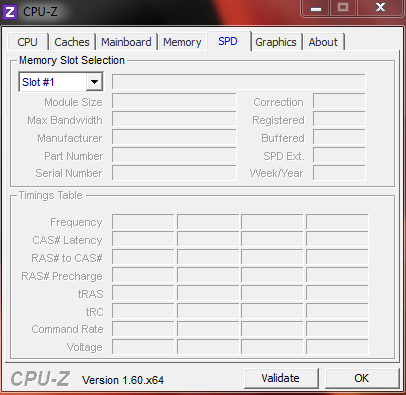This screenshot has height=395, width=406.
Task: Switch to the CPU tab
Action: (27, 42)
